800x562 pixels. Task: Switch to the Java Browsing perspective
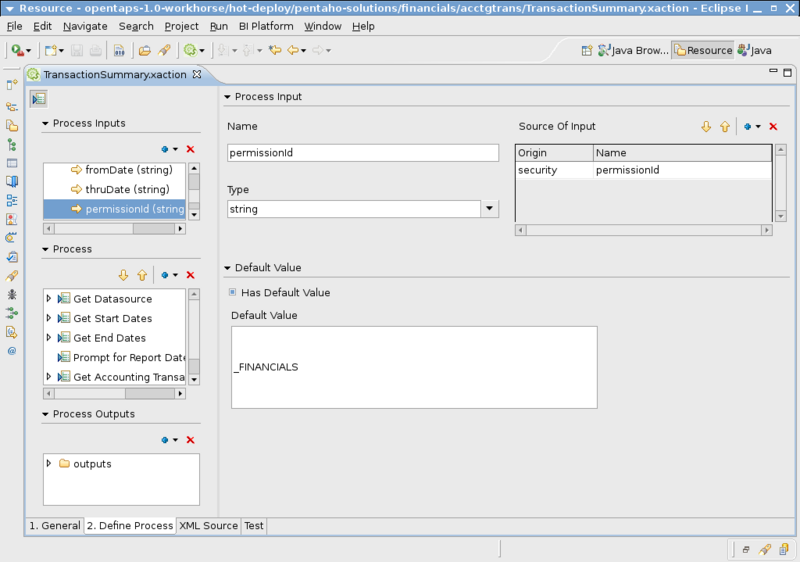pyautogui.click(x=633, y=50)
